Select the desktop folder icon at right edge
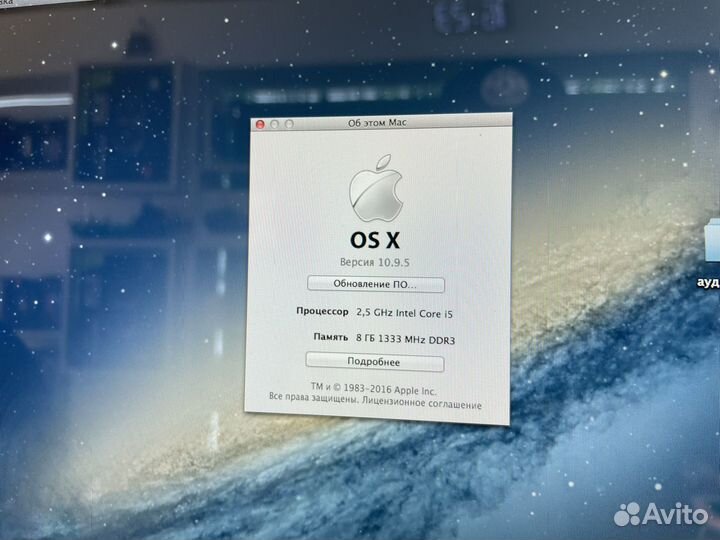Screen dimensions: 720x540 [712, 241]
